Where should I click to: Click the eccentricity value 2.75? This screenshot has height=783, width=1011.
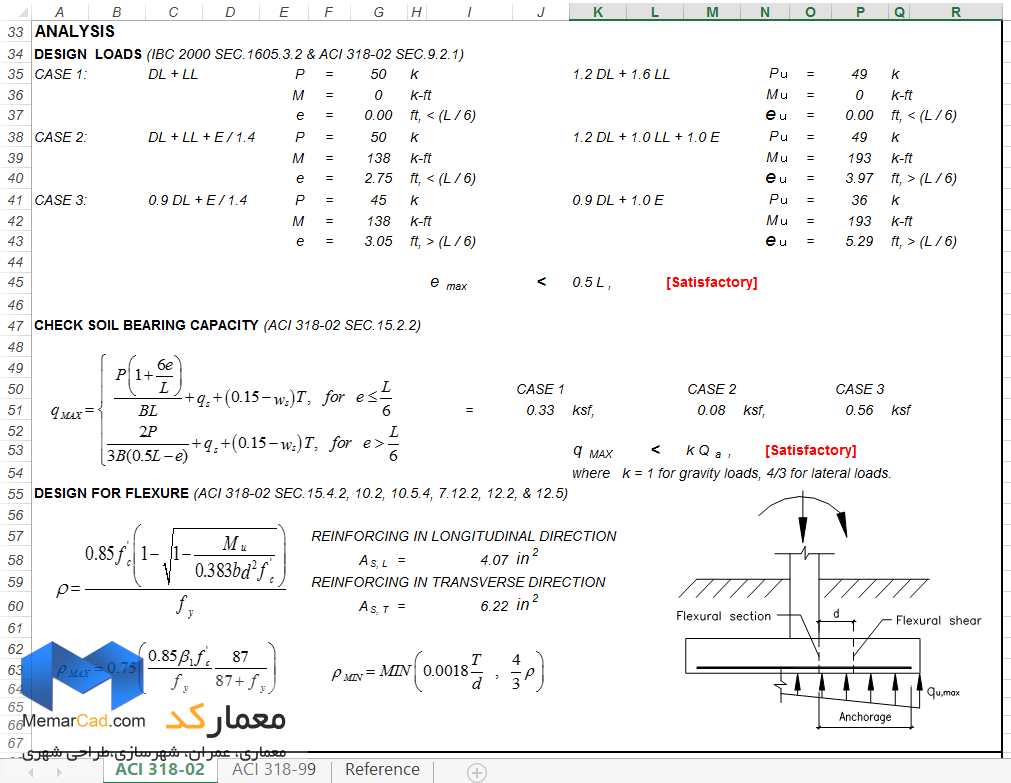(x=378, y=179)
